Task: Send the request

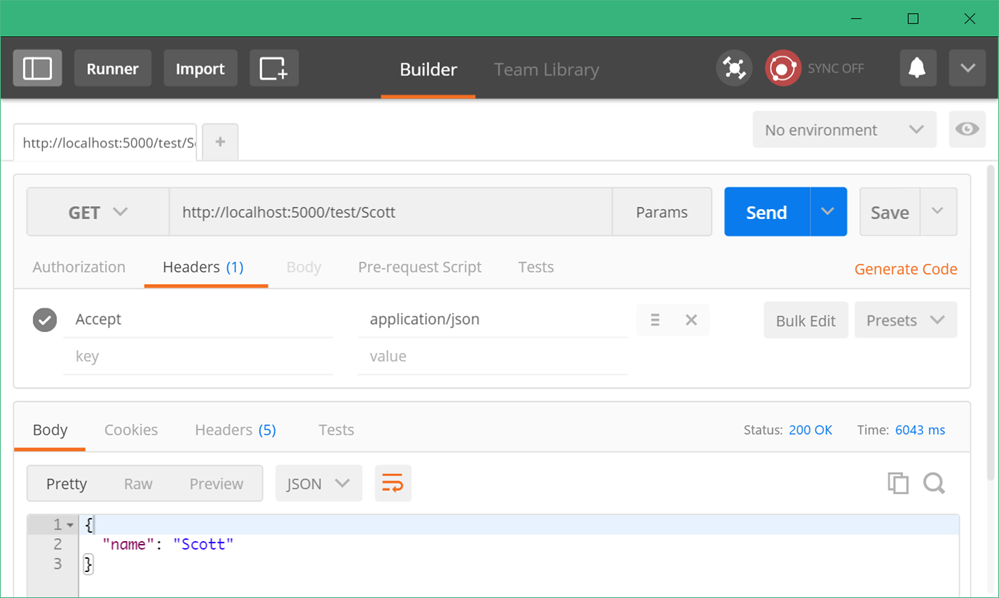Action: [765, 211]
